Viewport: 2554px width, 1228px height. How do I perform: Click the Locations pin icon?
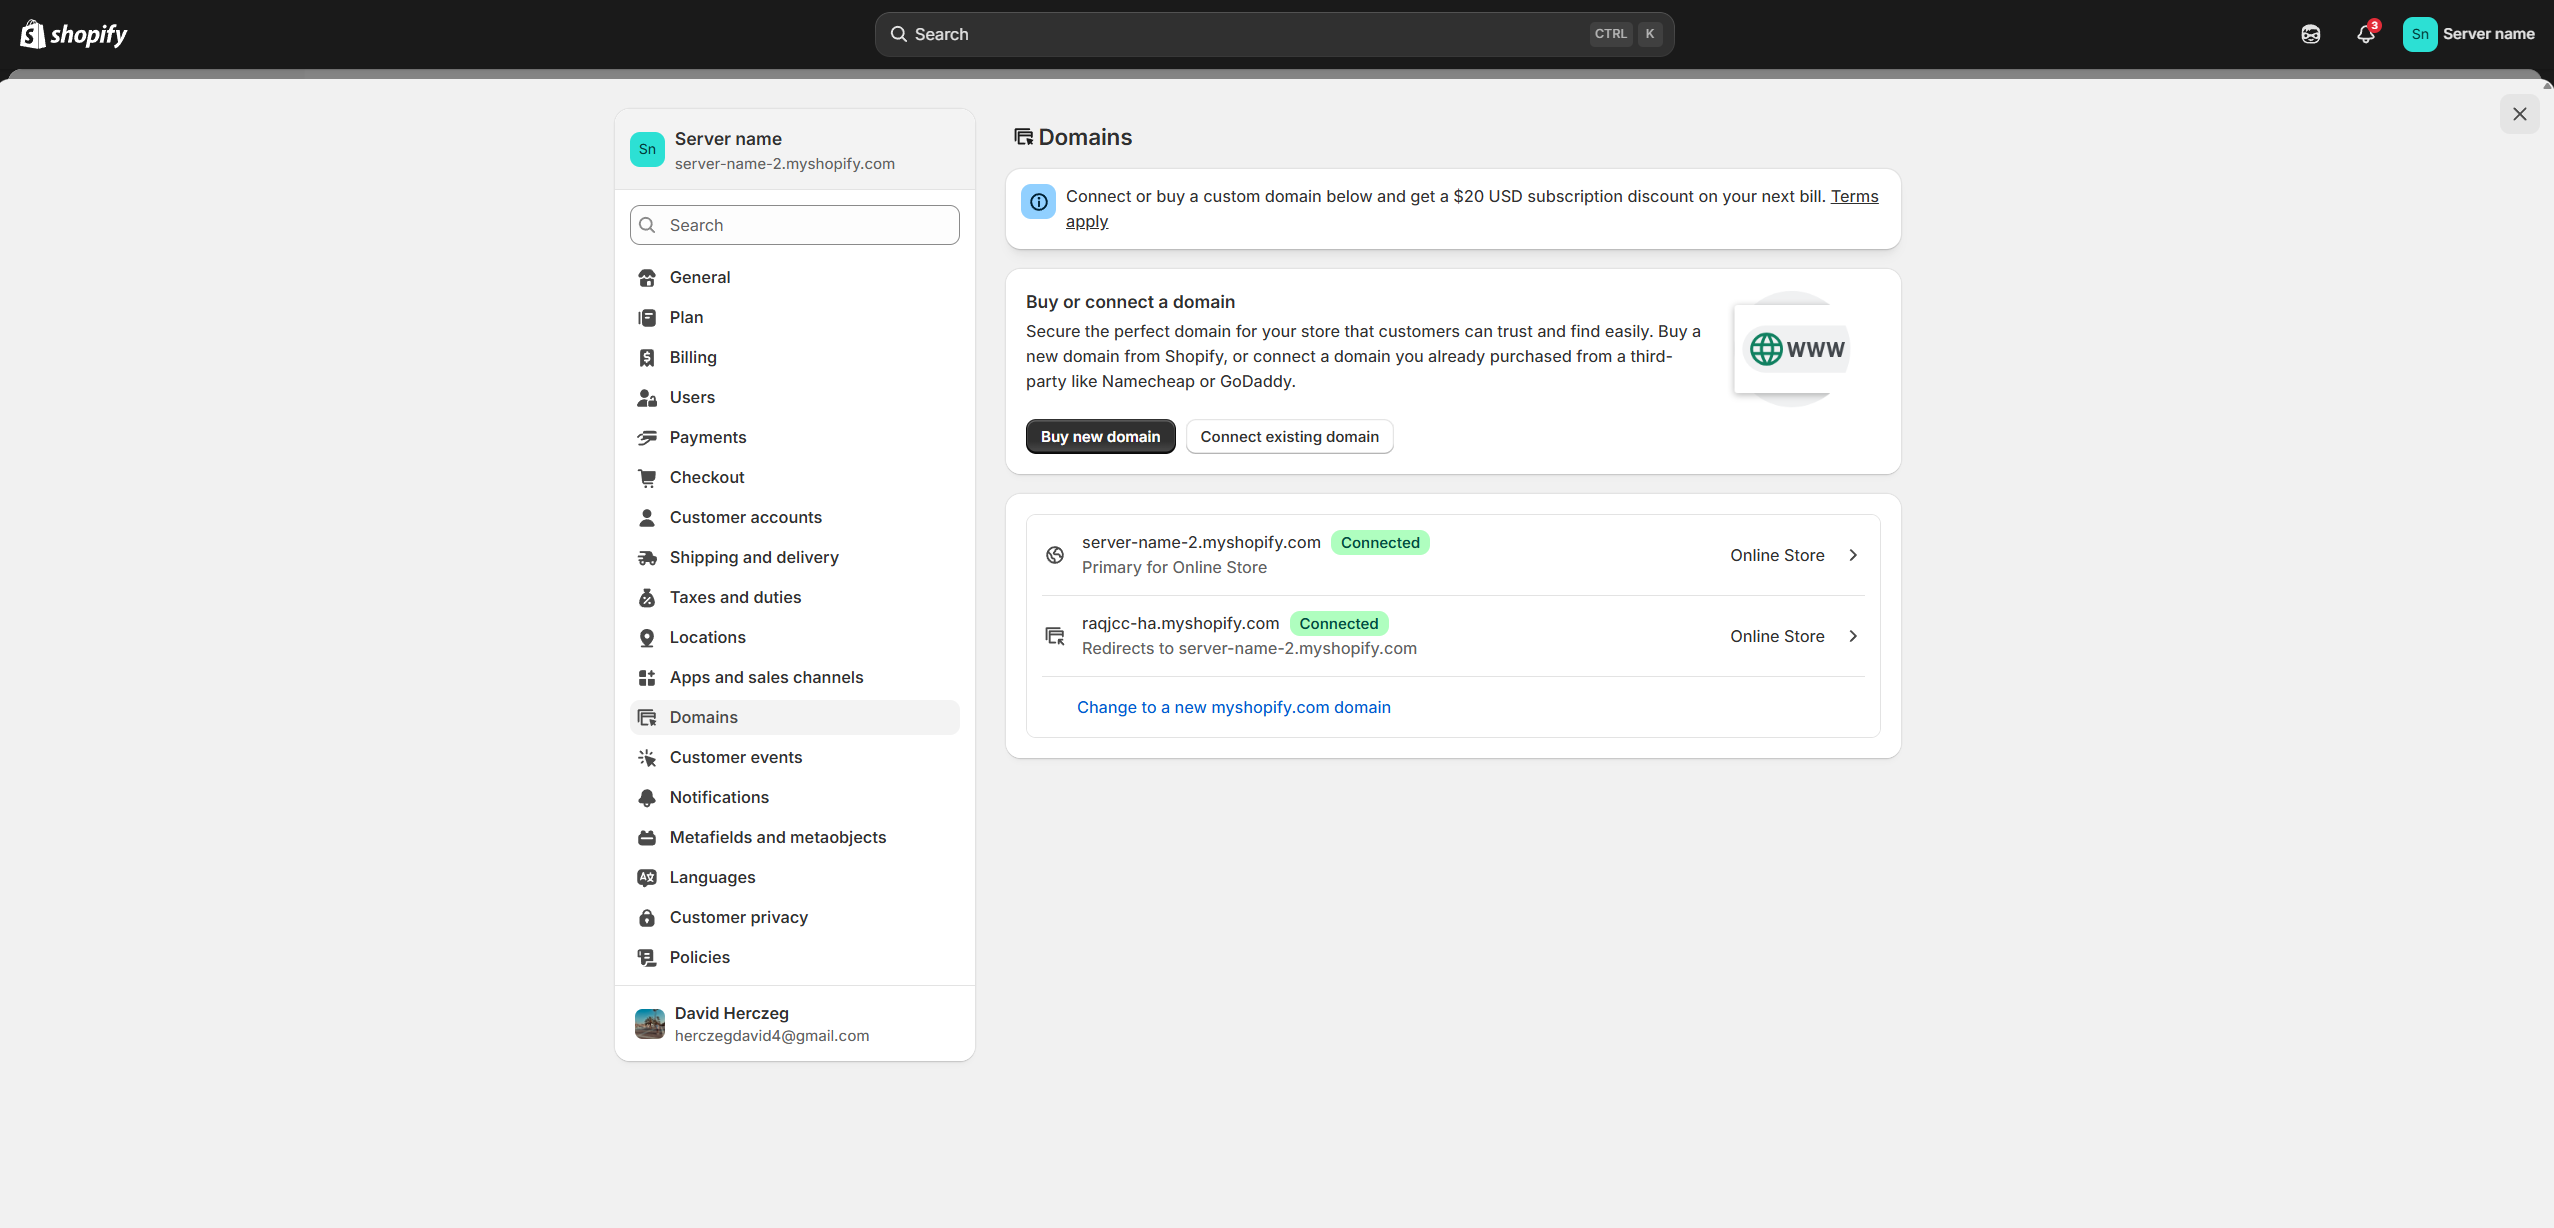click(x=647, y=637)
